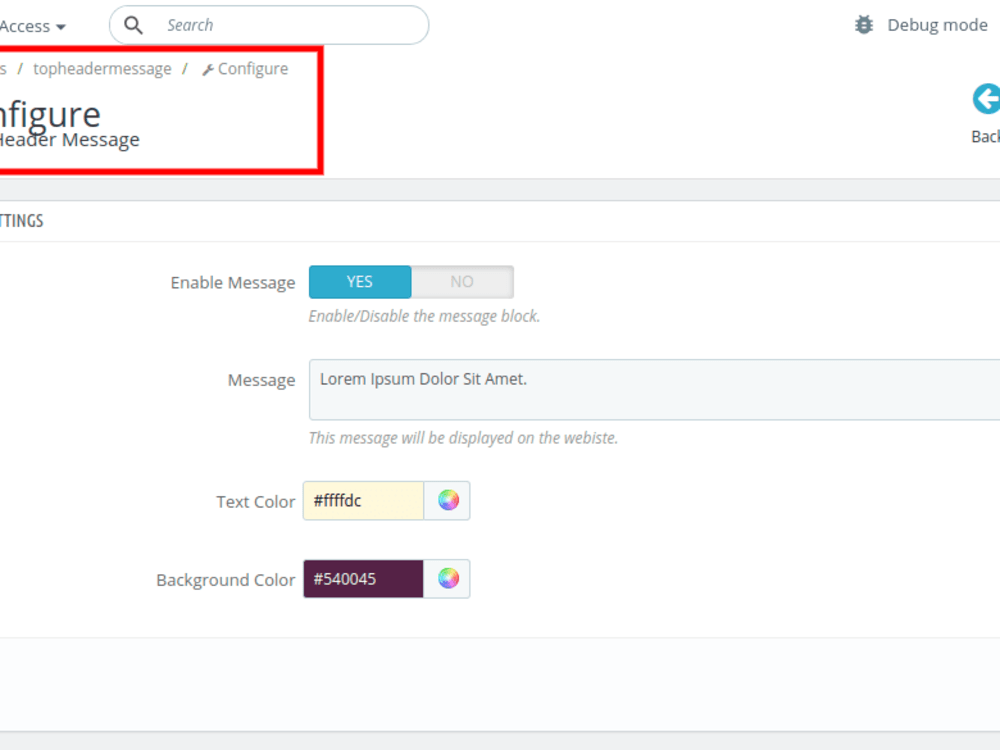The image size is (1000, 750).
Task: Select Debug mode in the top bar
Action: tap(936, 24)
